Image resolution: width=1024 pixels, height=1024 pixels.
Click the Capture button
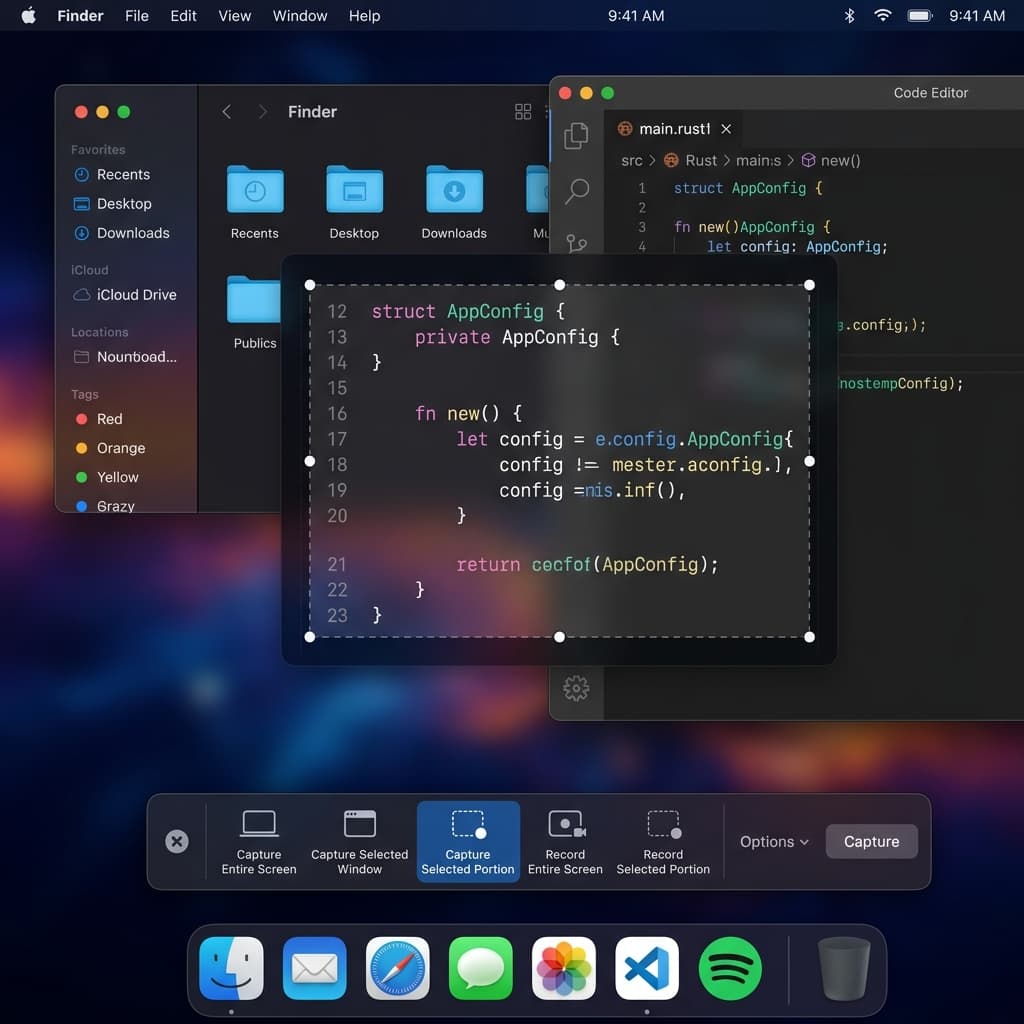pyautogui.click(x=870, y=841)
